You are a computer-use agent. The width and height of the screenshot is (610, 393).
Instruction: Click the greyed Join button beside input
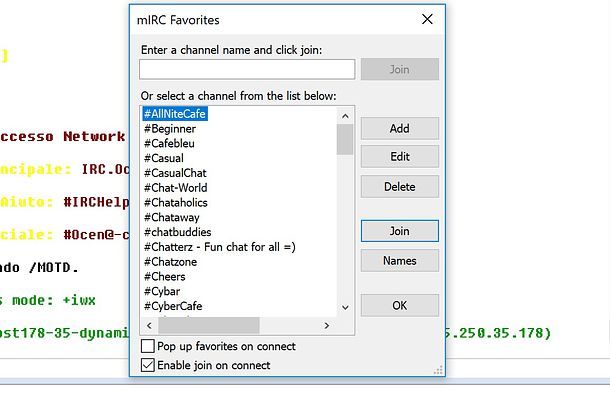[x=400, y=69]
